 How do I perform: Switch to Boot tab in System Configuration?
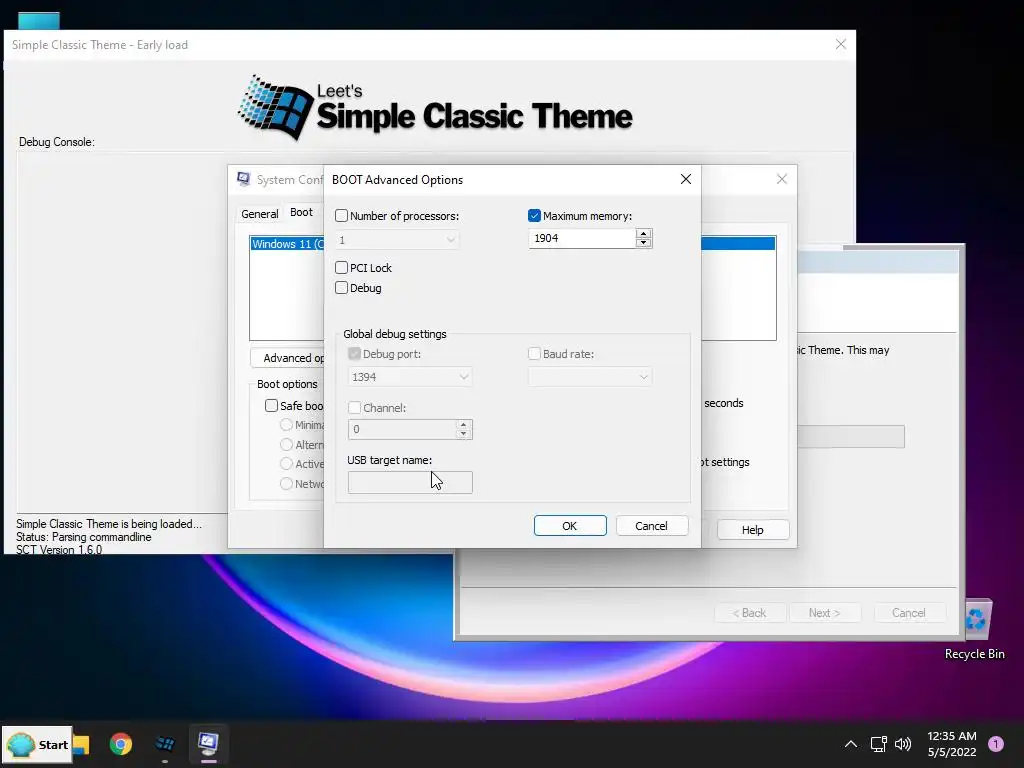[301, 212]
